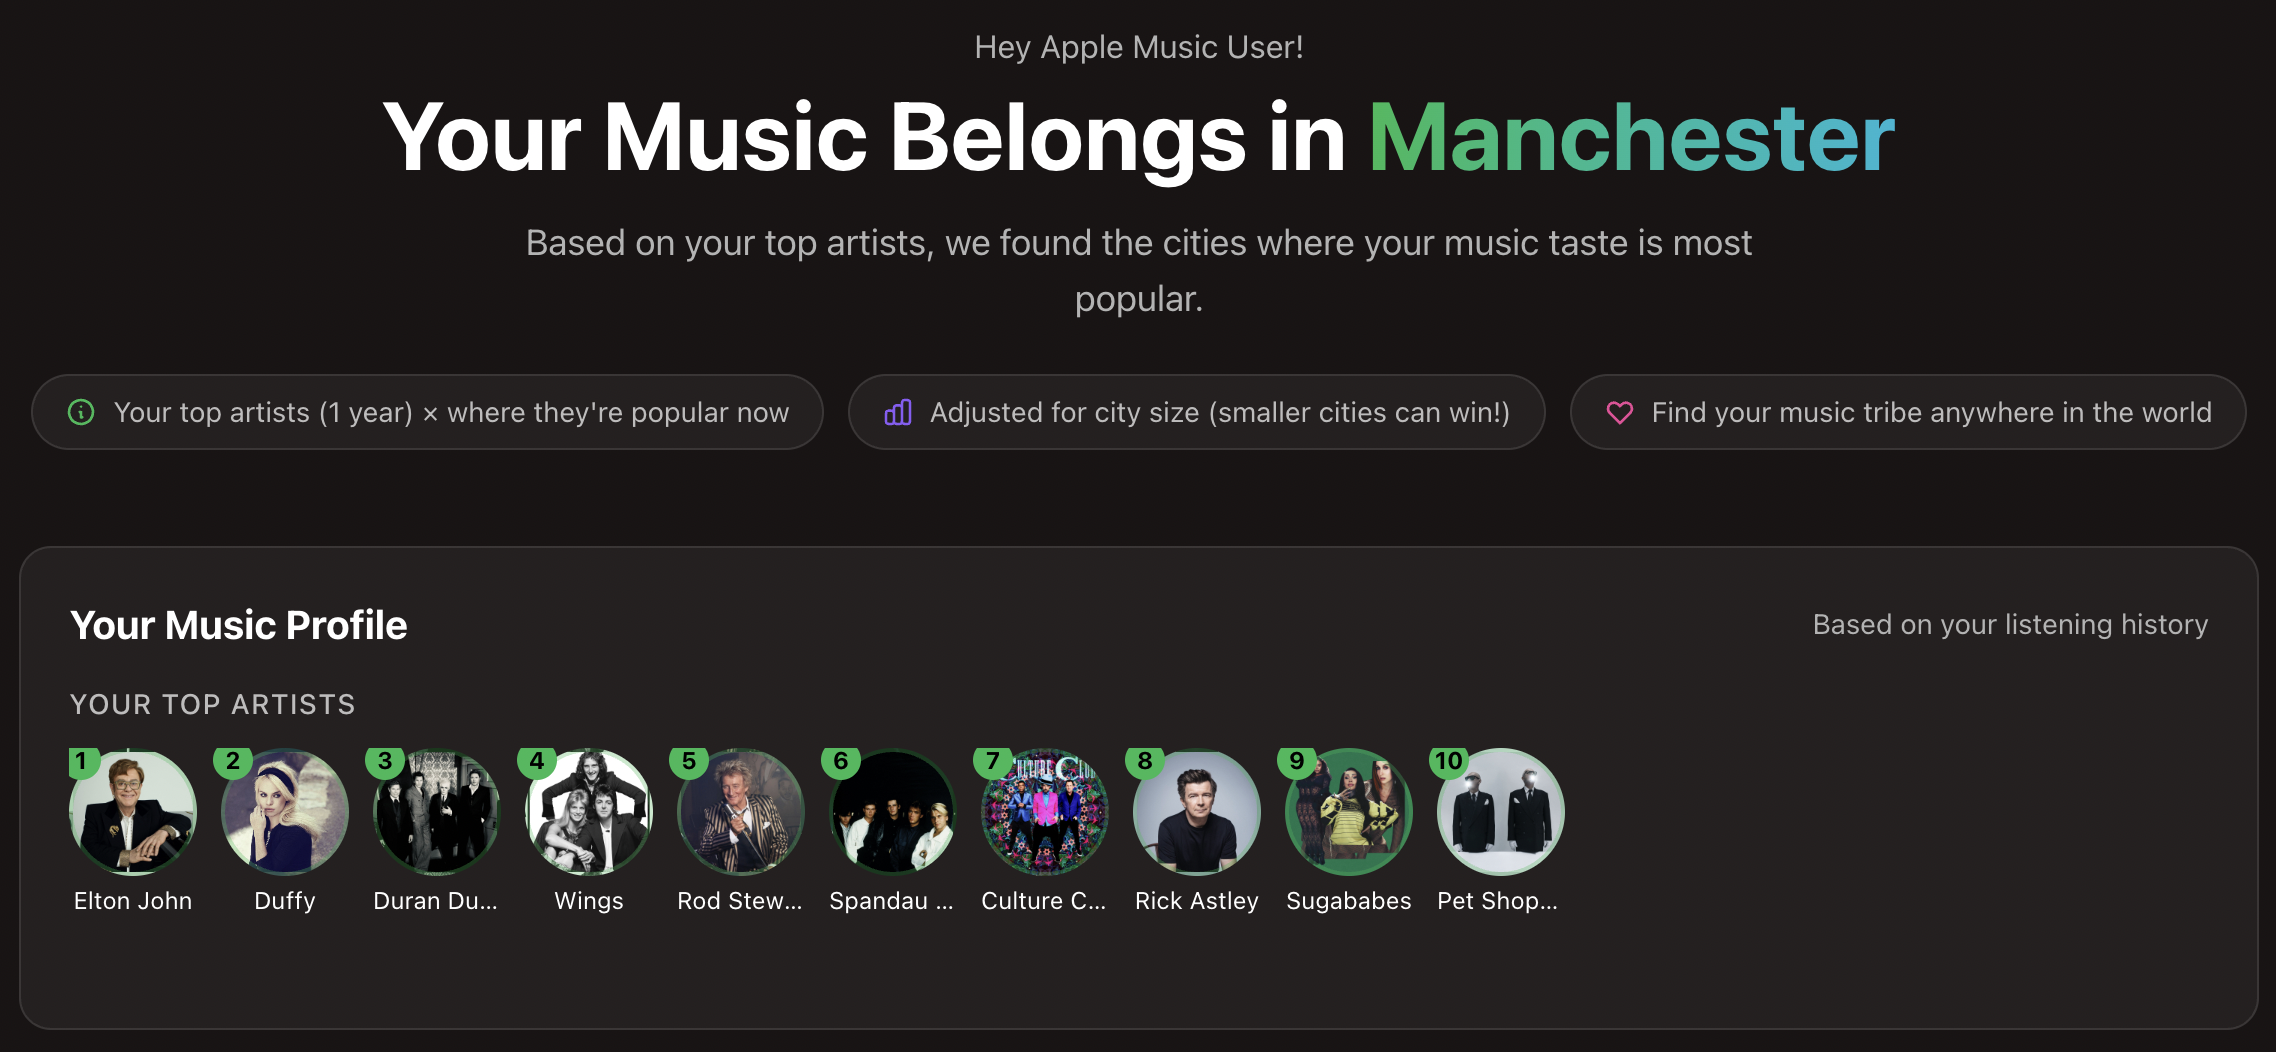2276x1052 pixels.
Task: Select Duffy's profile picture
Action: (x=284, y=812)
